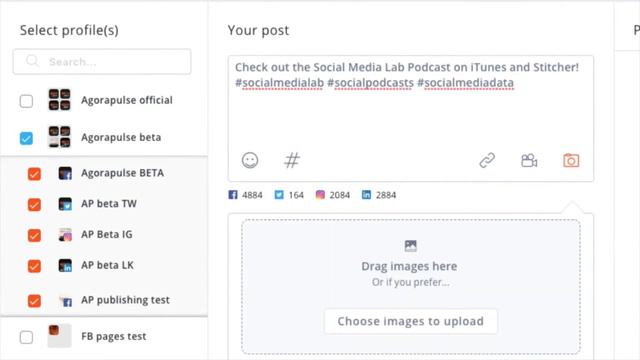Click the search magnifier icon
The image size is (640, 360).
tap(32, 61)
